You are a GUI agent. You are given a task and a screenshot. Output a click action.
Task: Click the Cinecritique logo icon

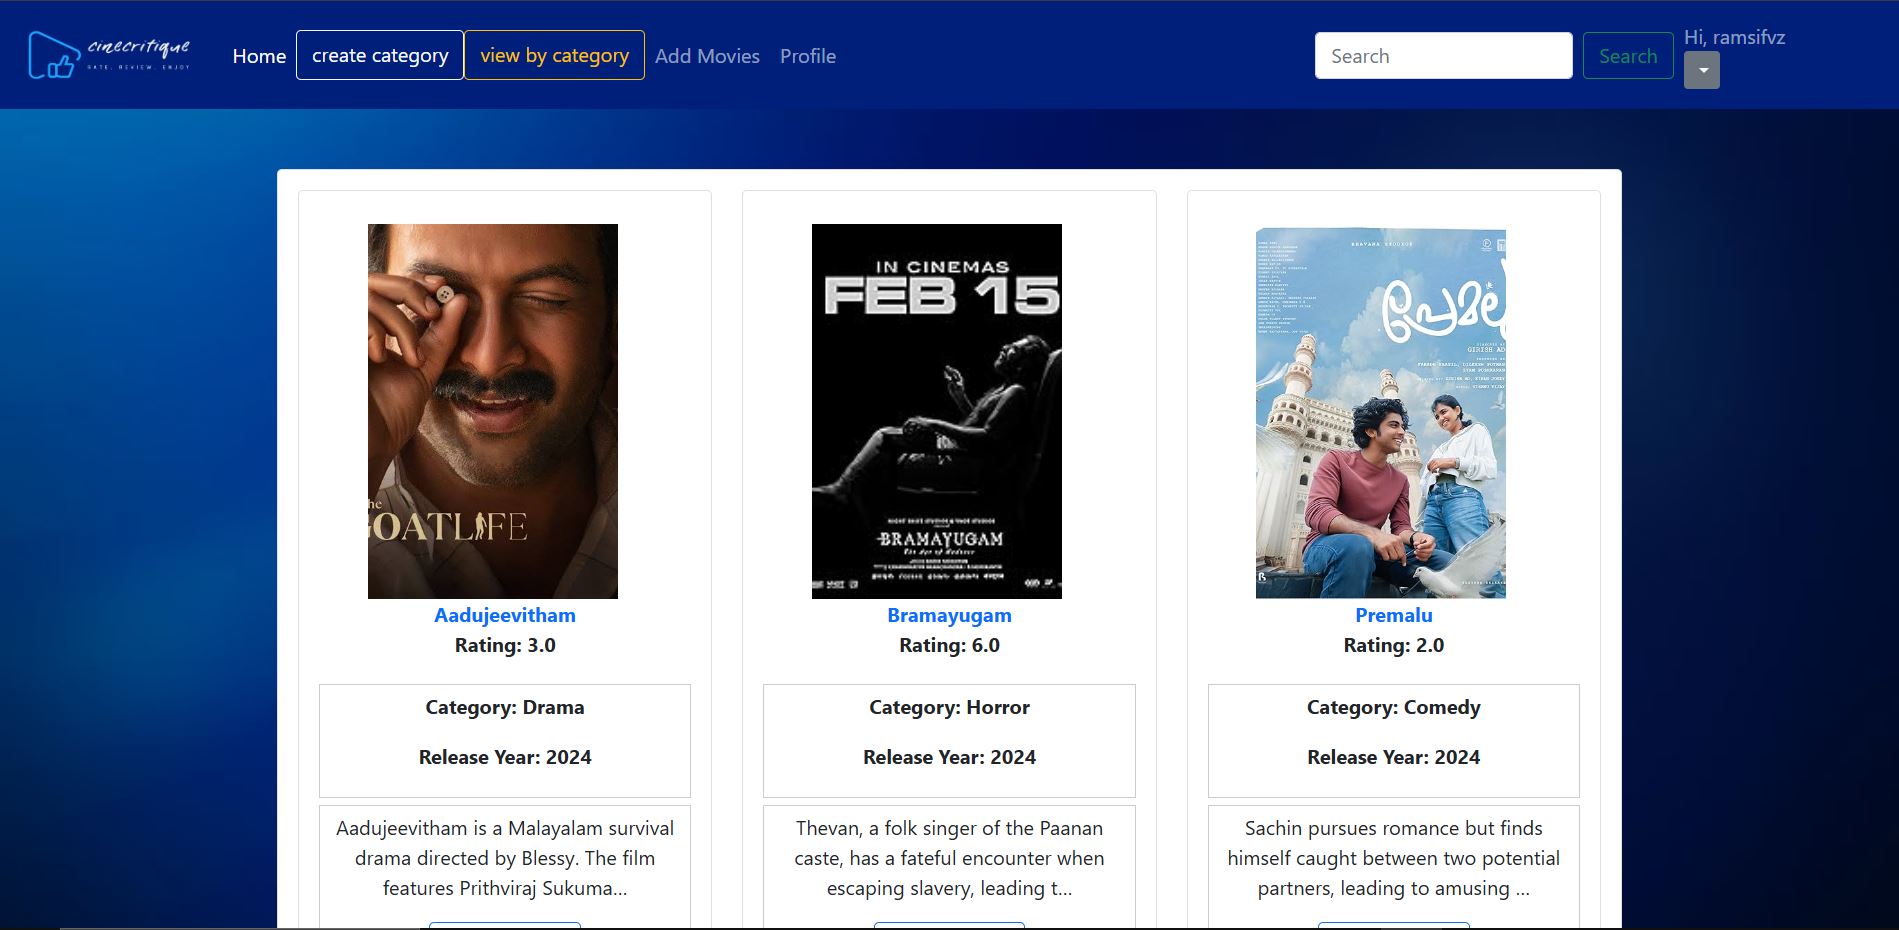click(x=54, y=55)
